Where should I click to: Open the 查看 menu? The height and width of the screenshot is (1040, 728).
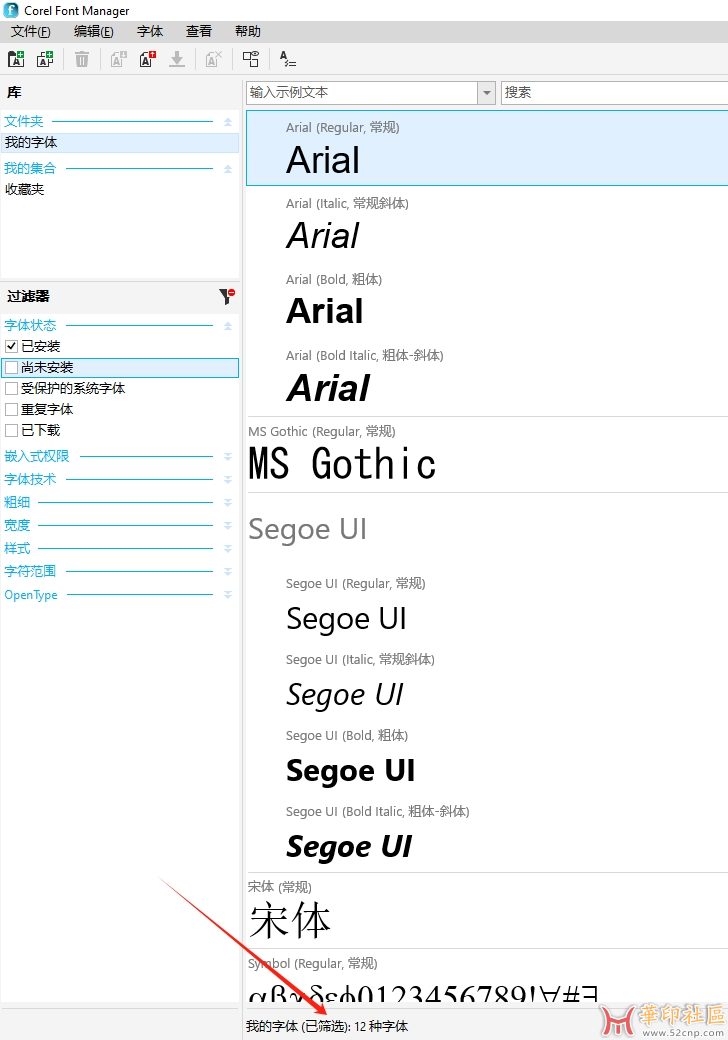(199, 32)
